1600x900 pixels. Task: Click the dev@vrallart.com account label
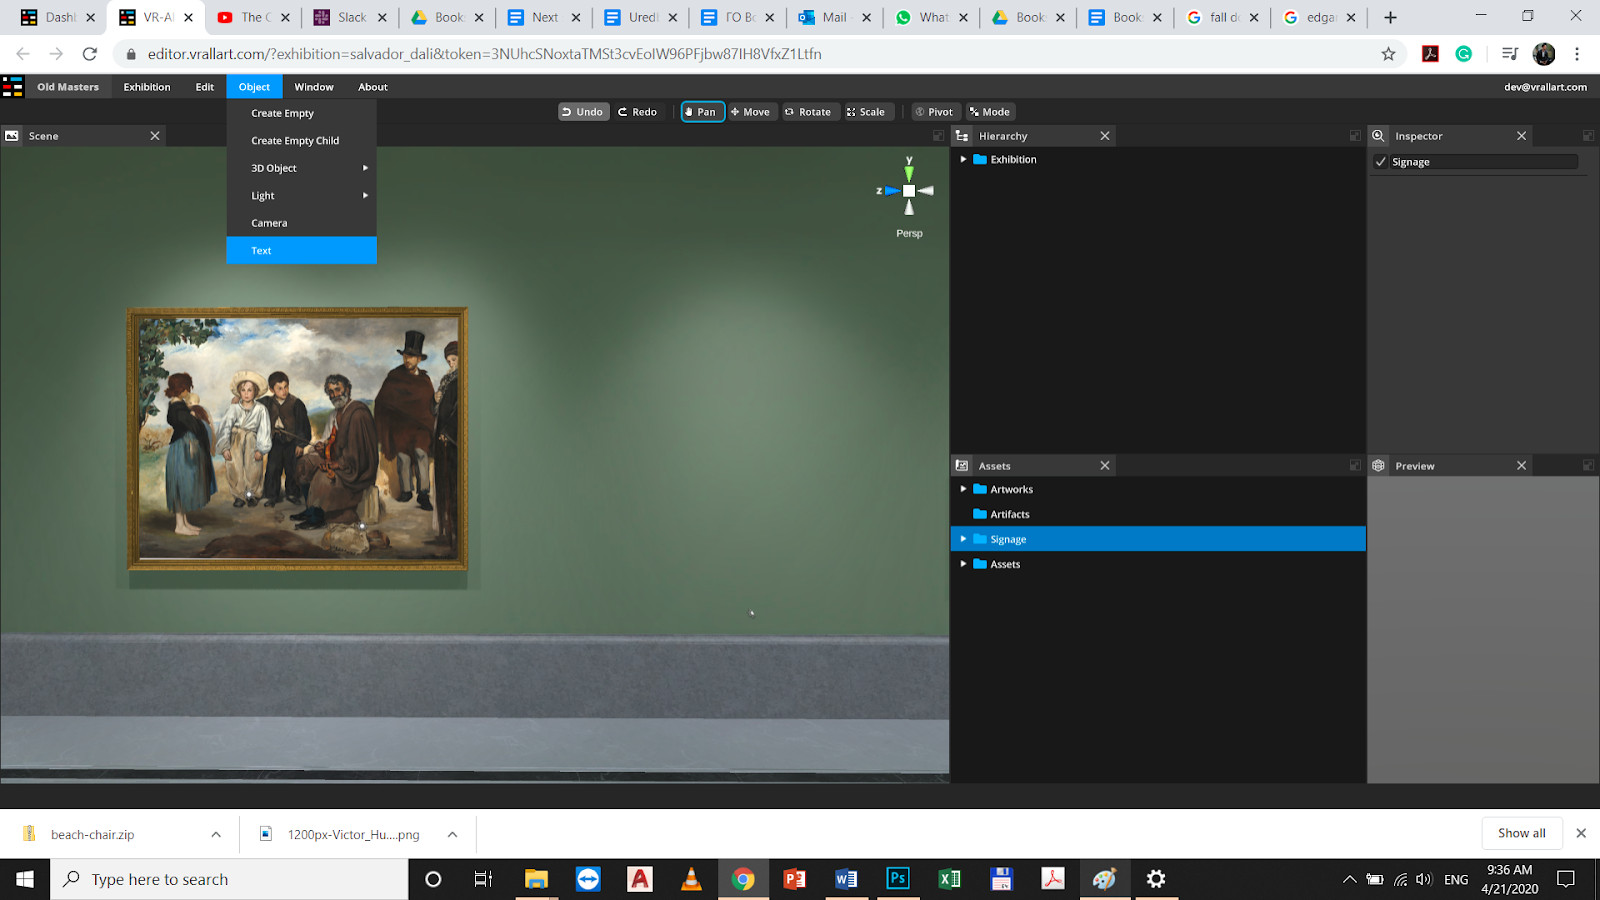click(x=1545, y=87)
